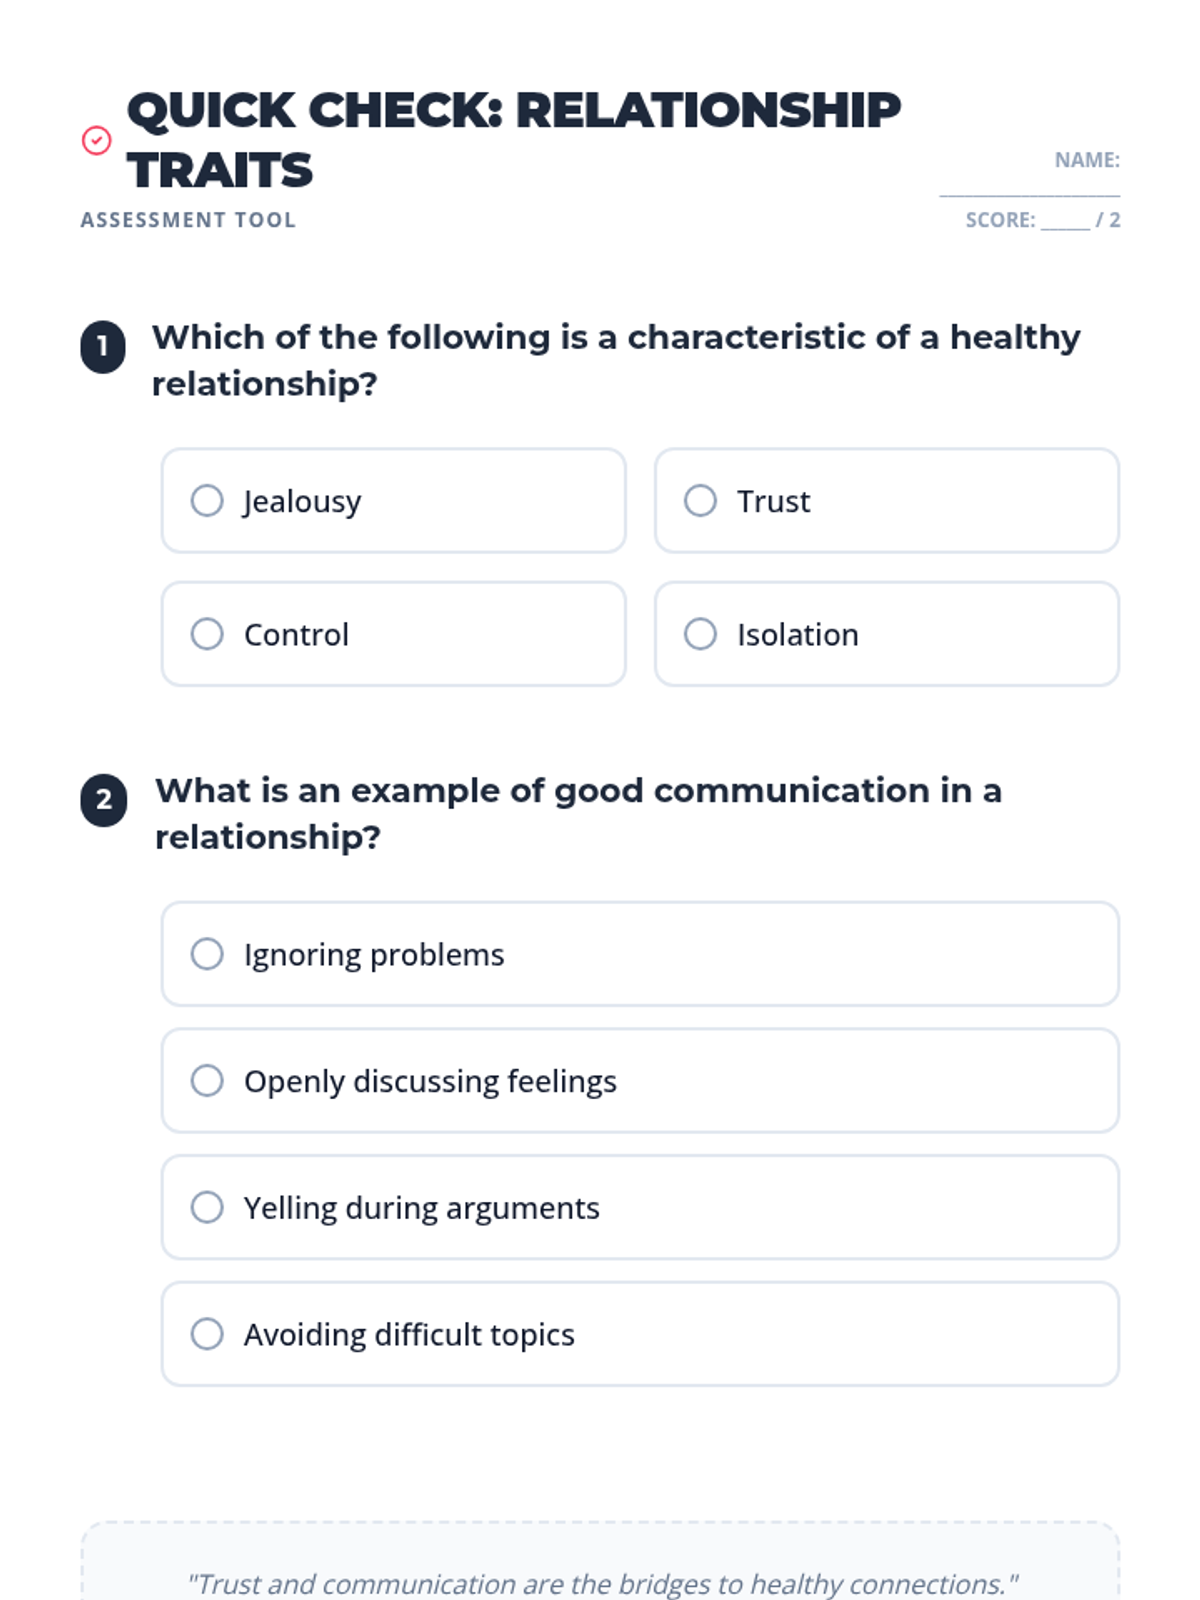This screenshot has width=1200, height=1600.
Task: Pick Avoiding difficult topics radio button
Action: [x=207, y=1334]
